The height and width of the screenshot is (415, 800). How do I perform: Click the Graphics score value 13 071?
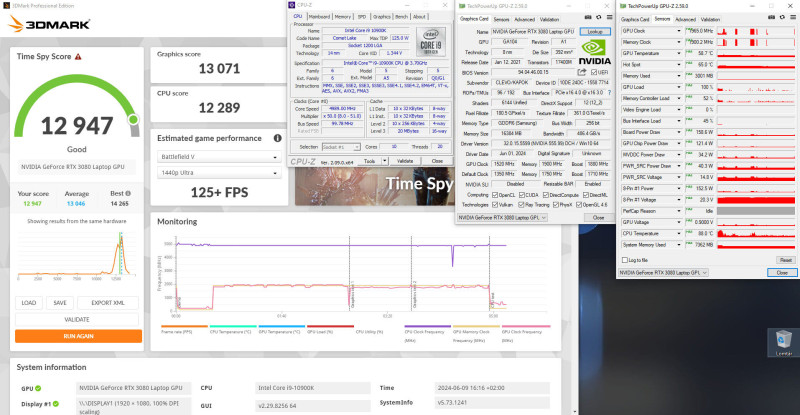(x=219, y=68)
